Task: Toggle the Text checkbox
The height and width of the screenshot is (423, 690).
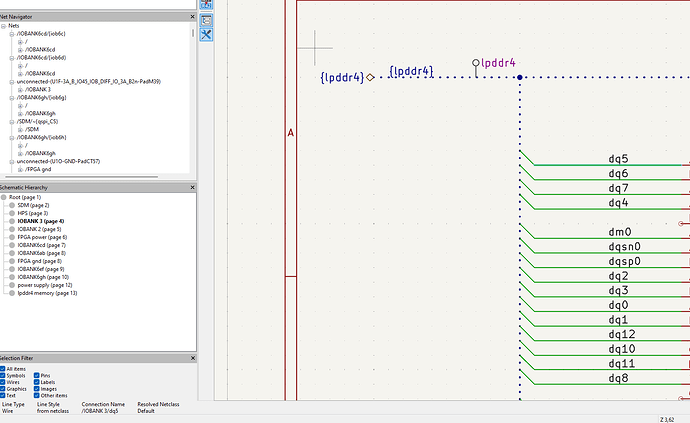Action: pyautogui.click(x=3, y=395)
